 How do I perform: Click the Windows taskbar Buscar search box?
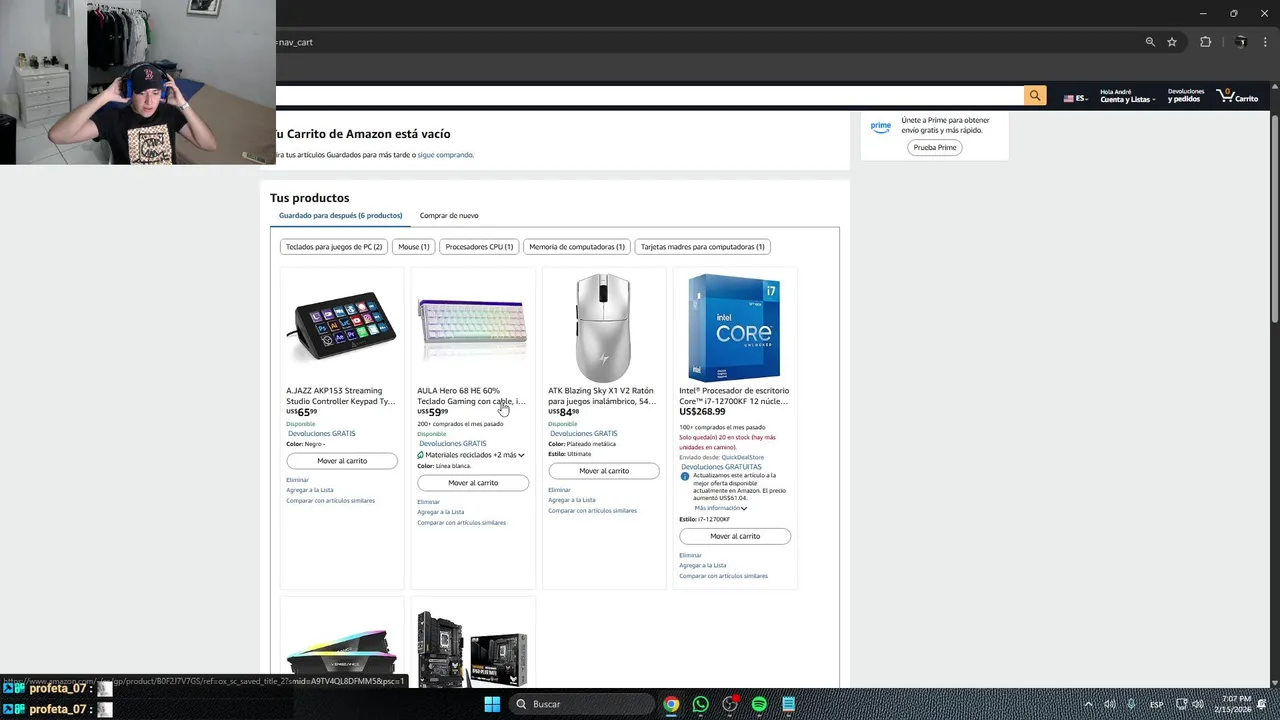click(580, 704)
